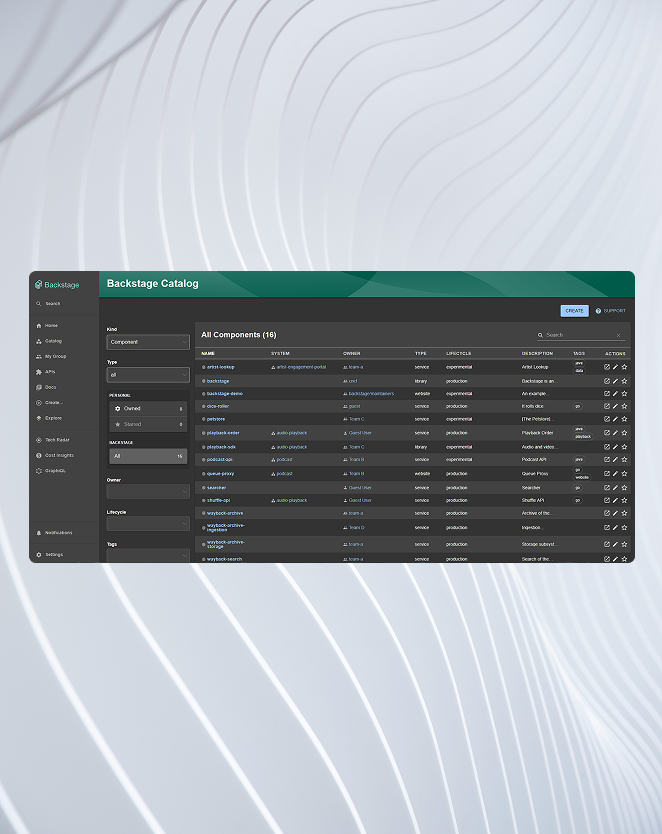Expand the Kind dropdown showing Component

[148, 342]
